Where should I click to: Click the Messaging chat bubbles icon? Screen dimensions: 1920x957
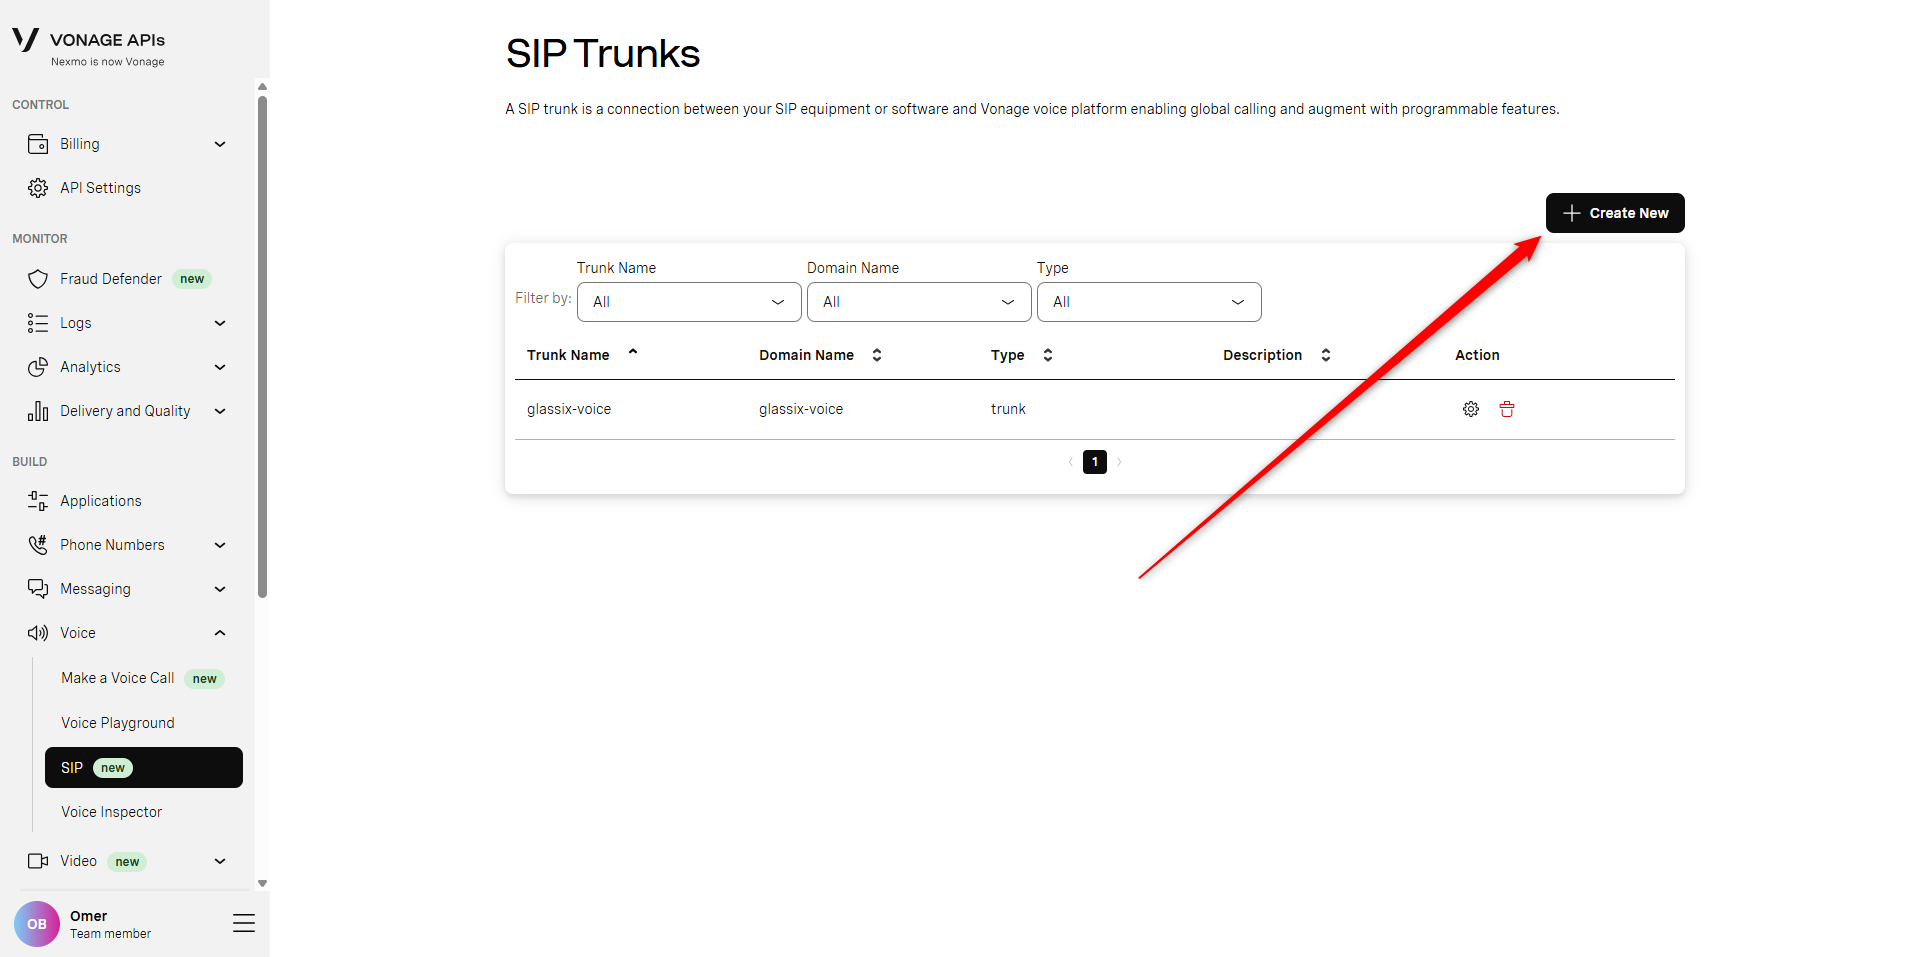(x=38, y=589)
